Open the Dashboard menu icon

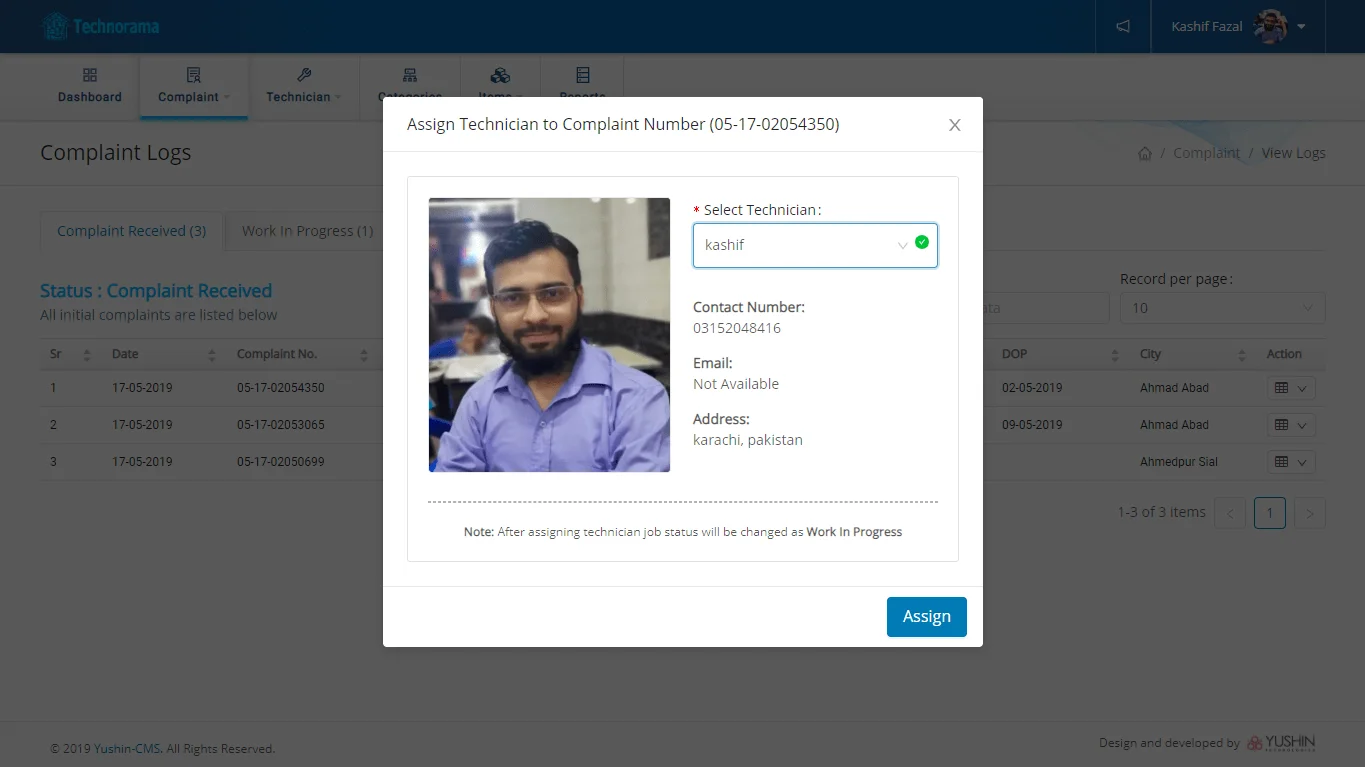[90, 76]
